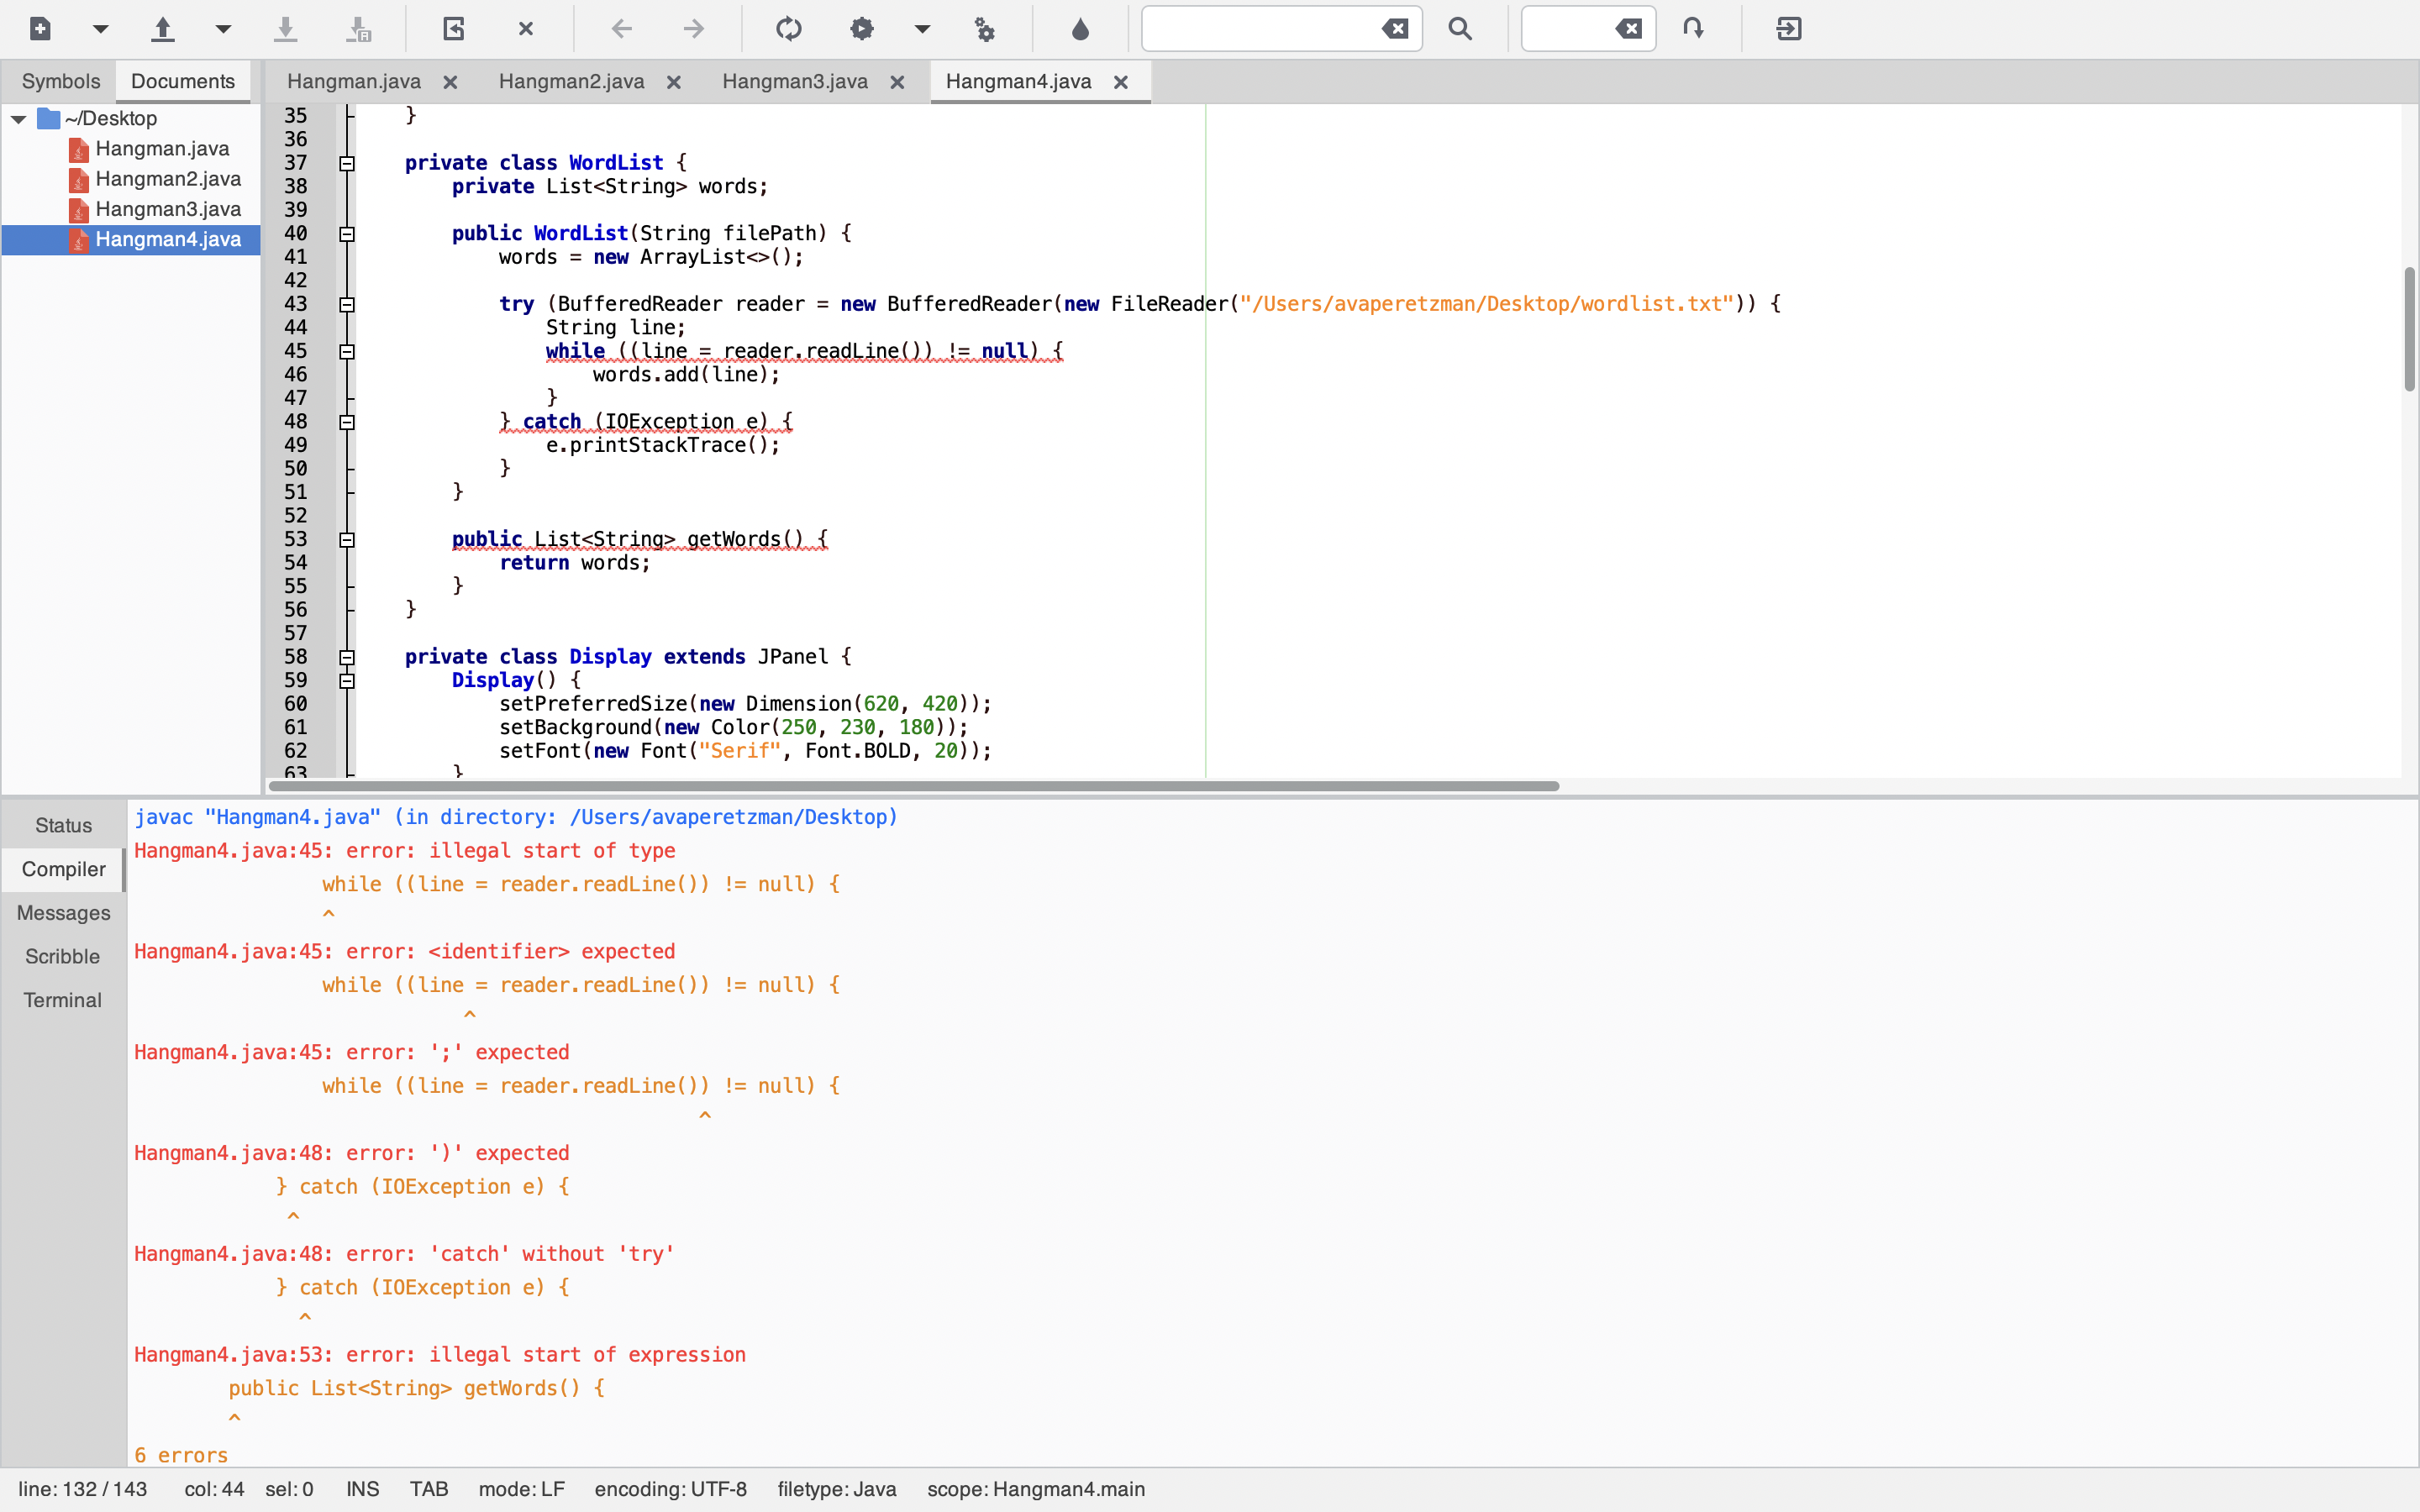Close the Hangman.java tab
The image size is (2420, 1512).
pyautogui.click(x=450, y=82)
